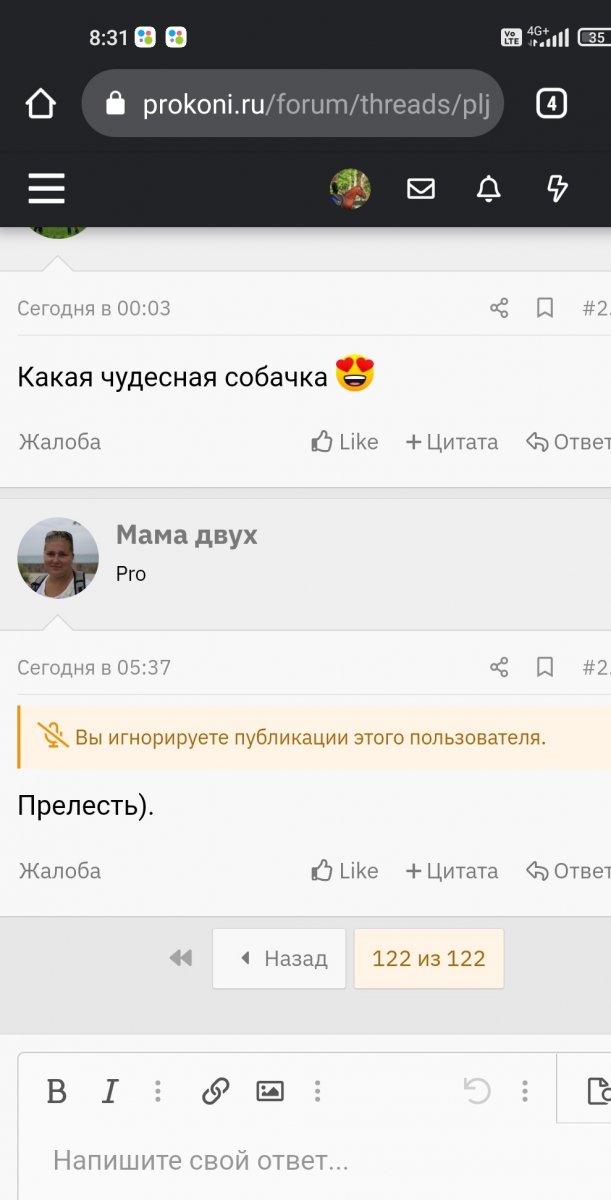Expand more text formatting options after italic
Screen dimensions: 611x1200
coord(158,1091)
